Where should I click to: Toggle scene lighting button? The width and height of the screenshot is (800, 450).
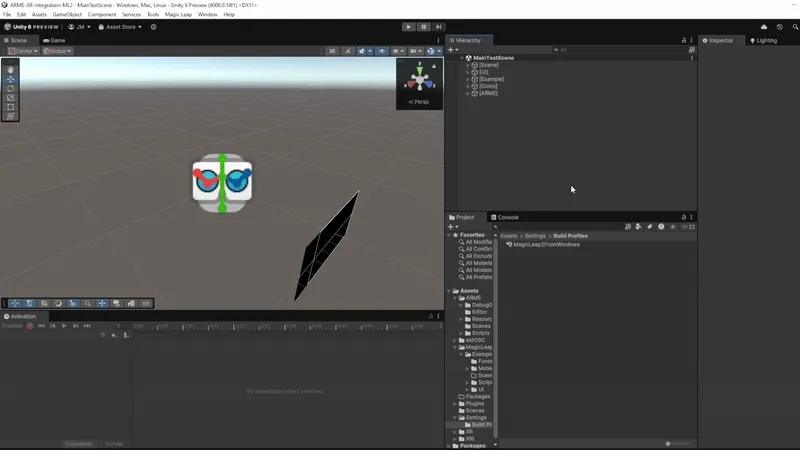click(347, 51)
